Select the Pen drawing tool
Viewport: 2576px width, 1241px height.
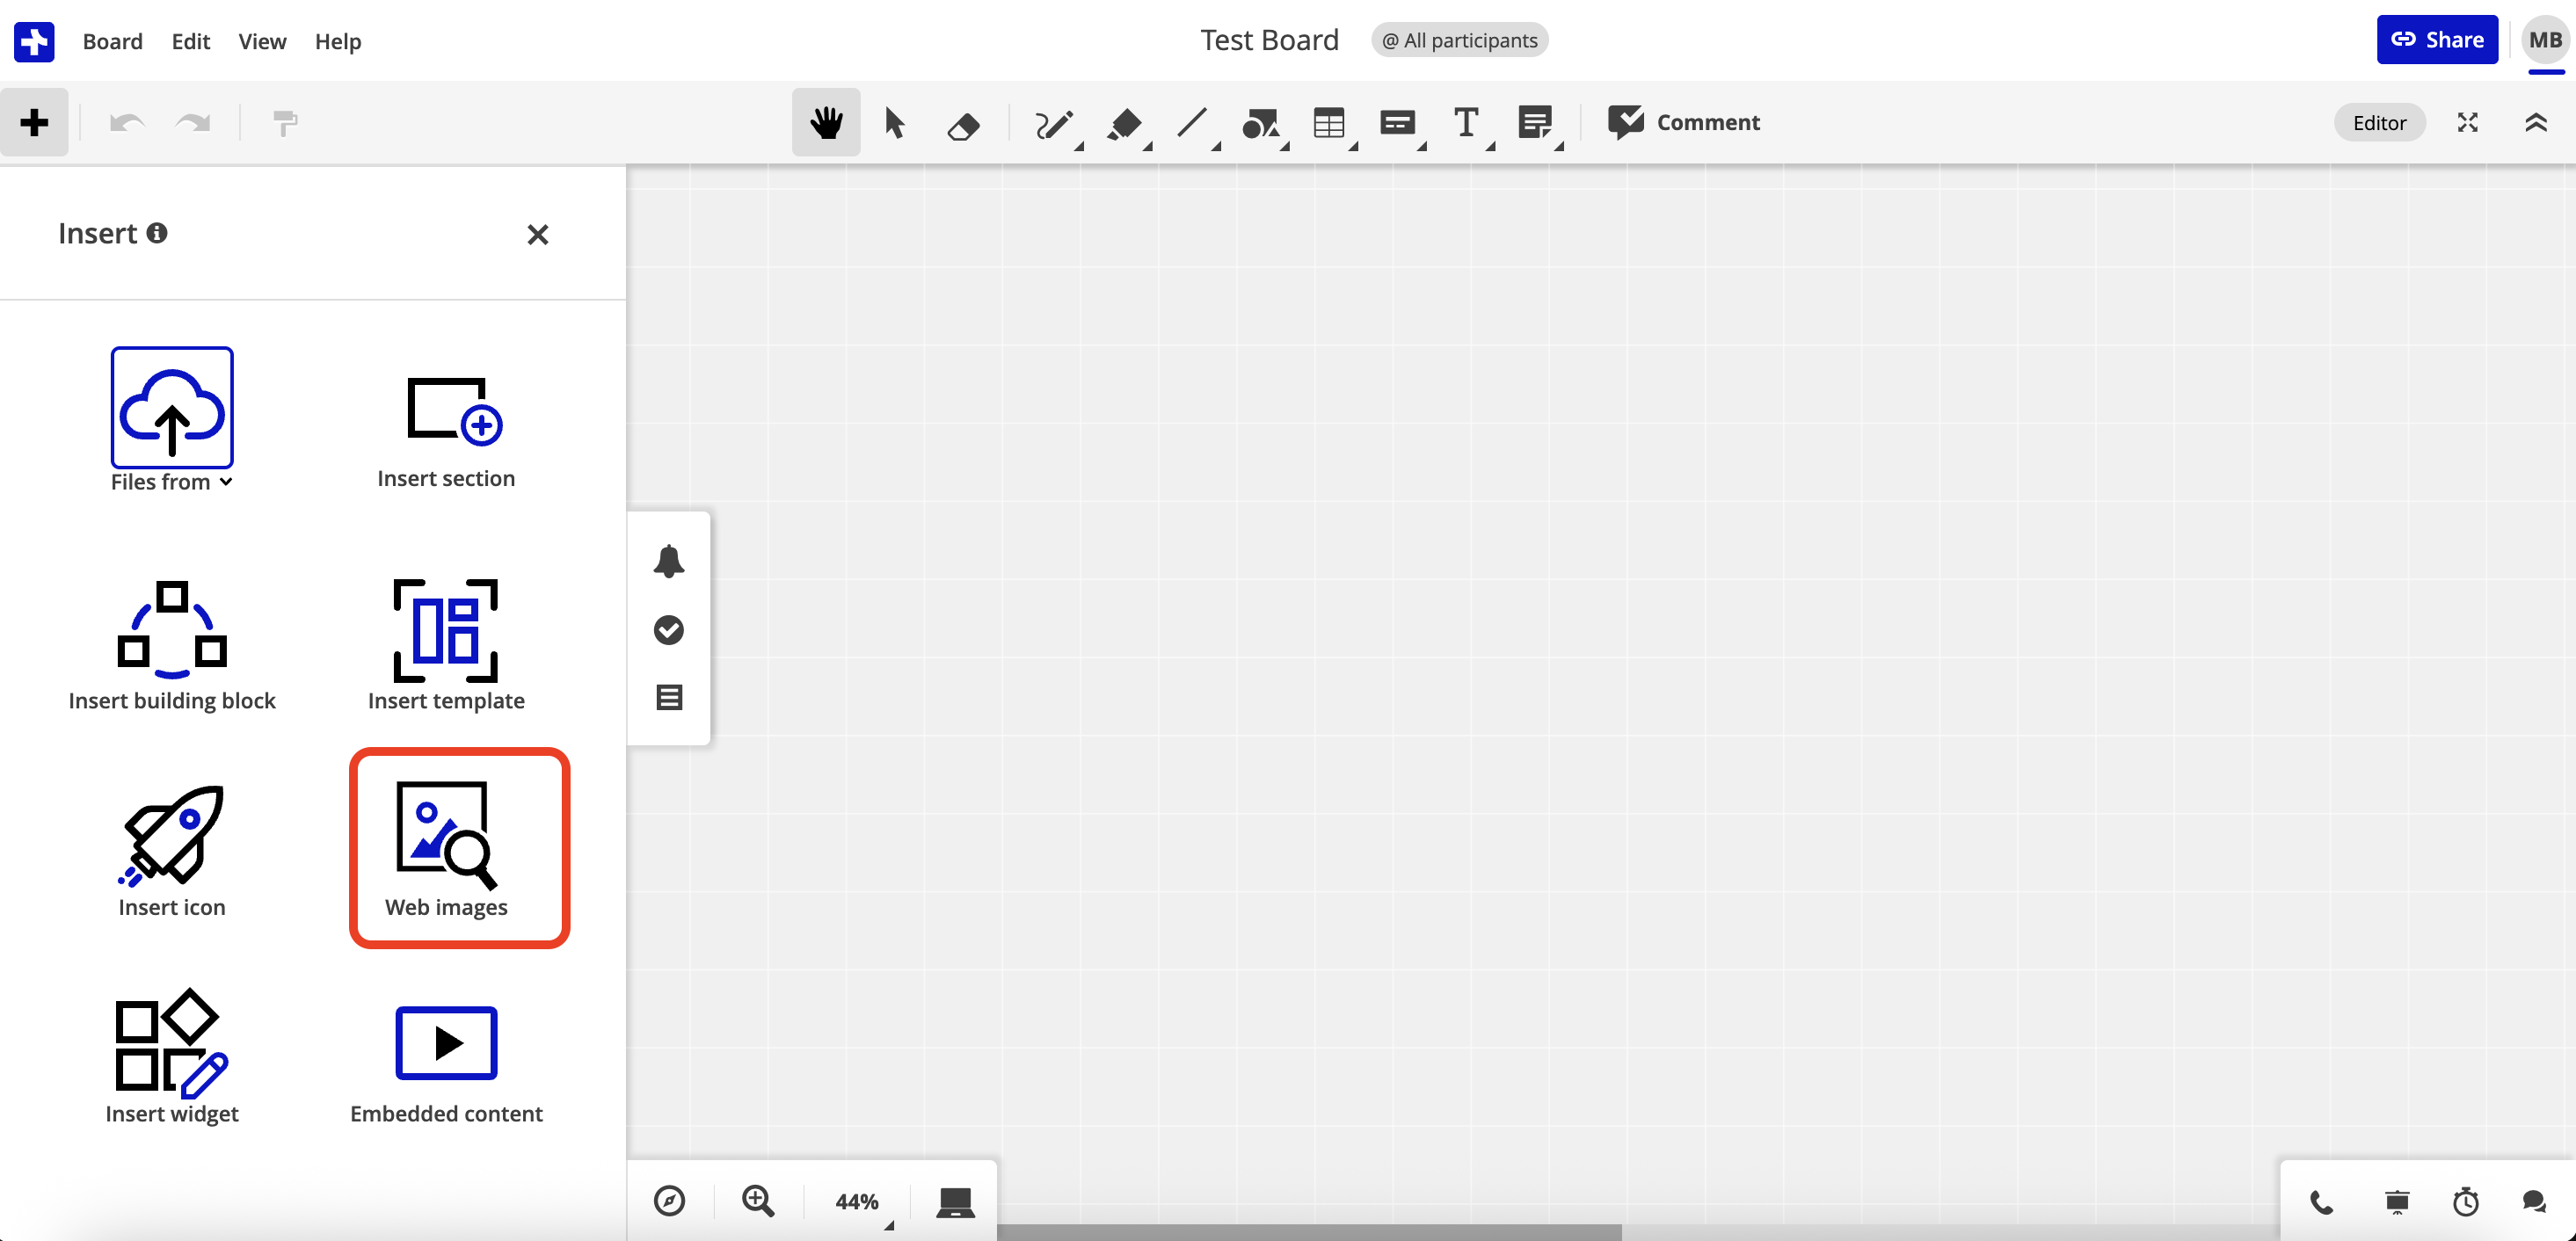pyautogui.click(x=1054, y=122)
